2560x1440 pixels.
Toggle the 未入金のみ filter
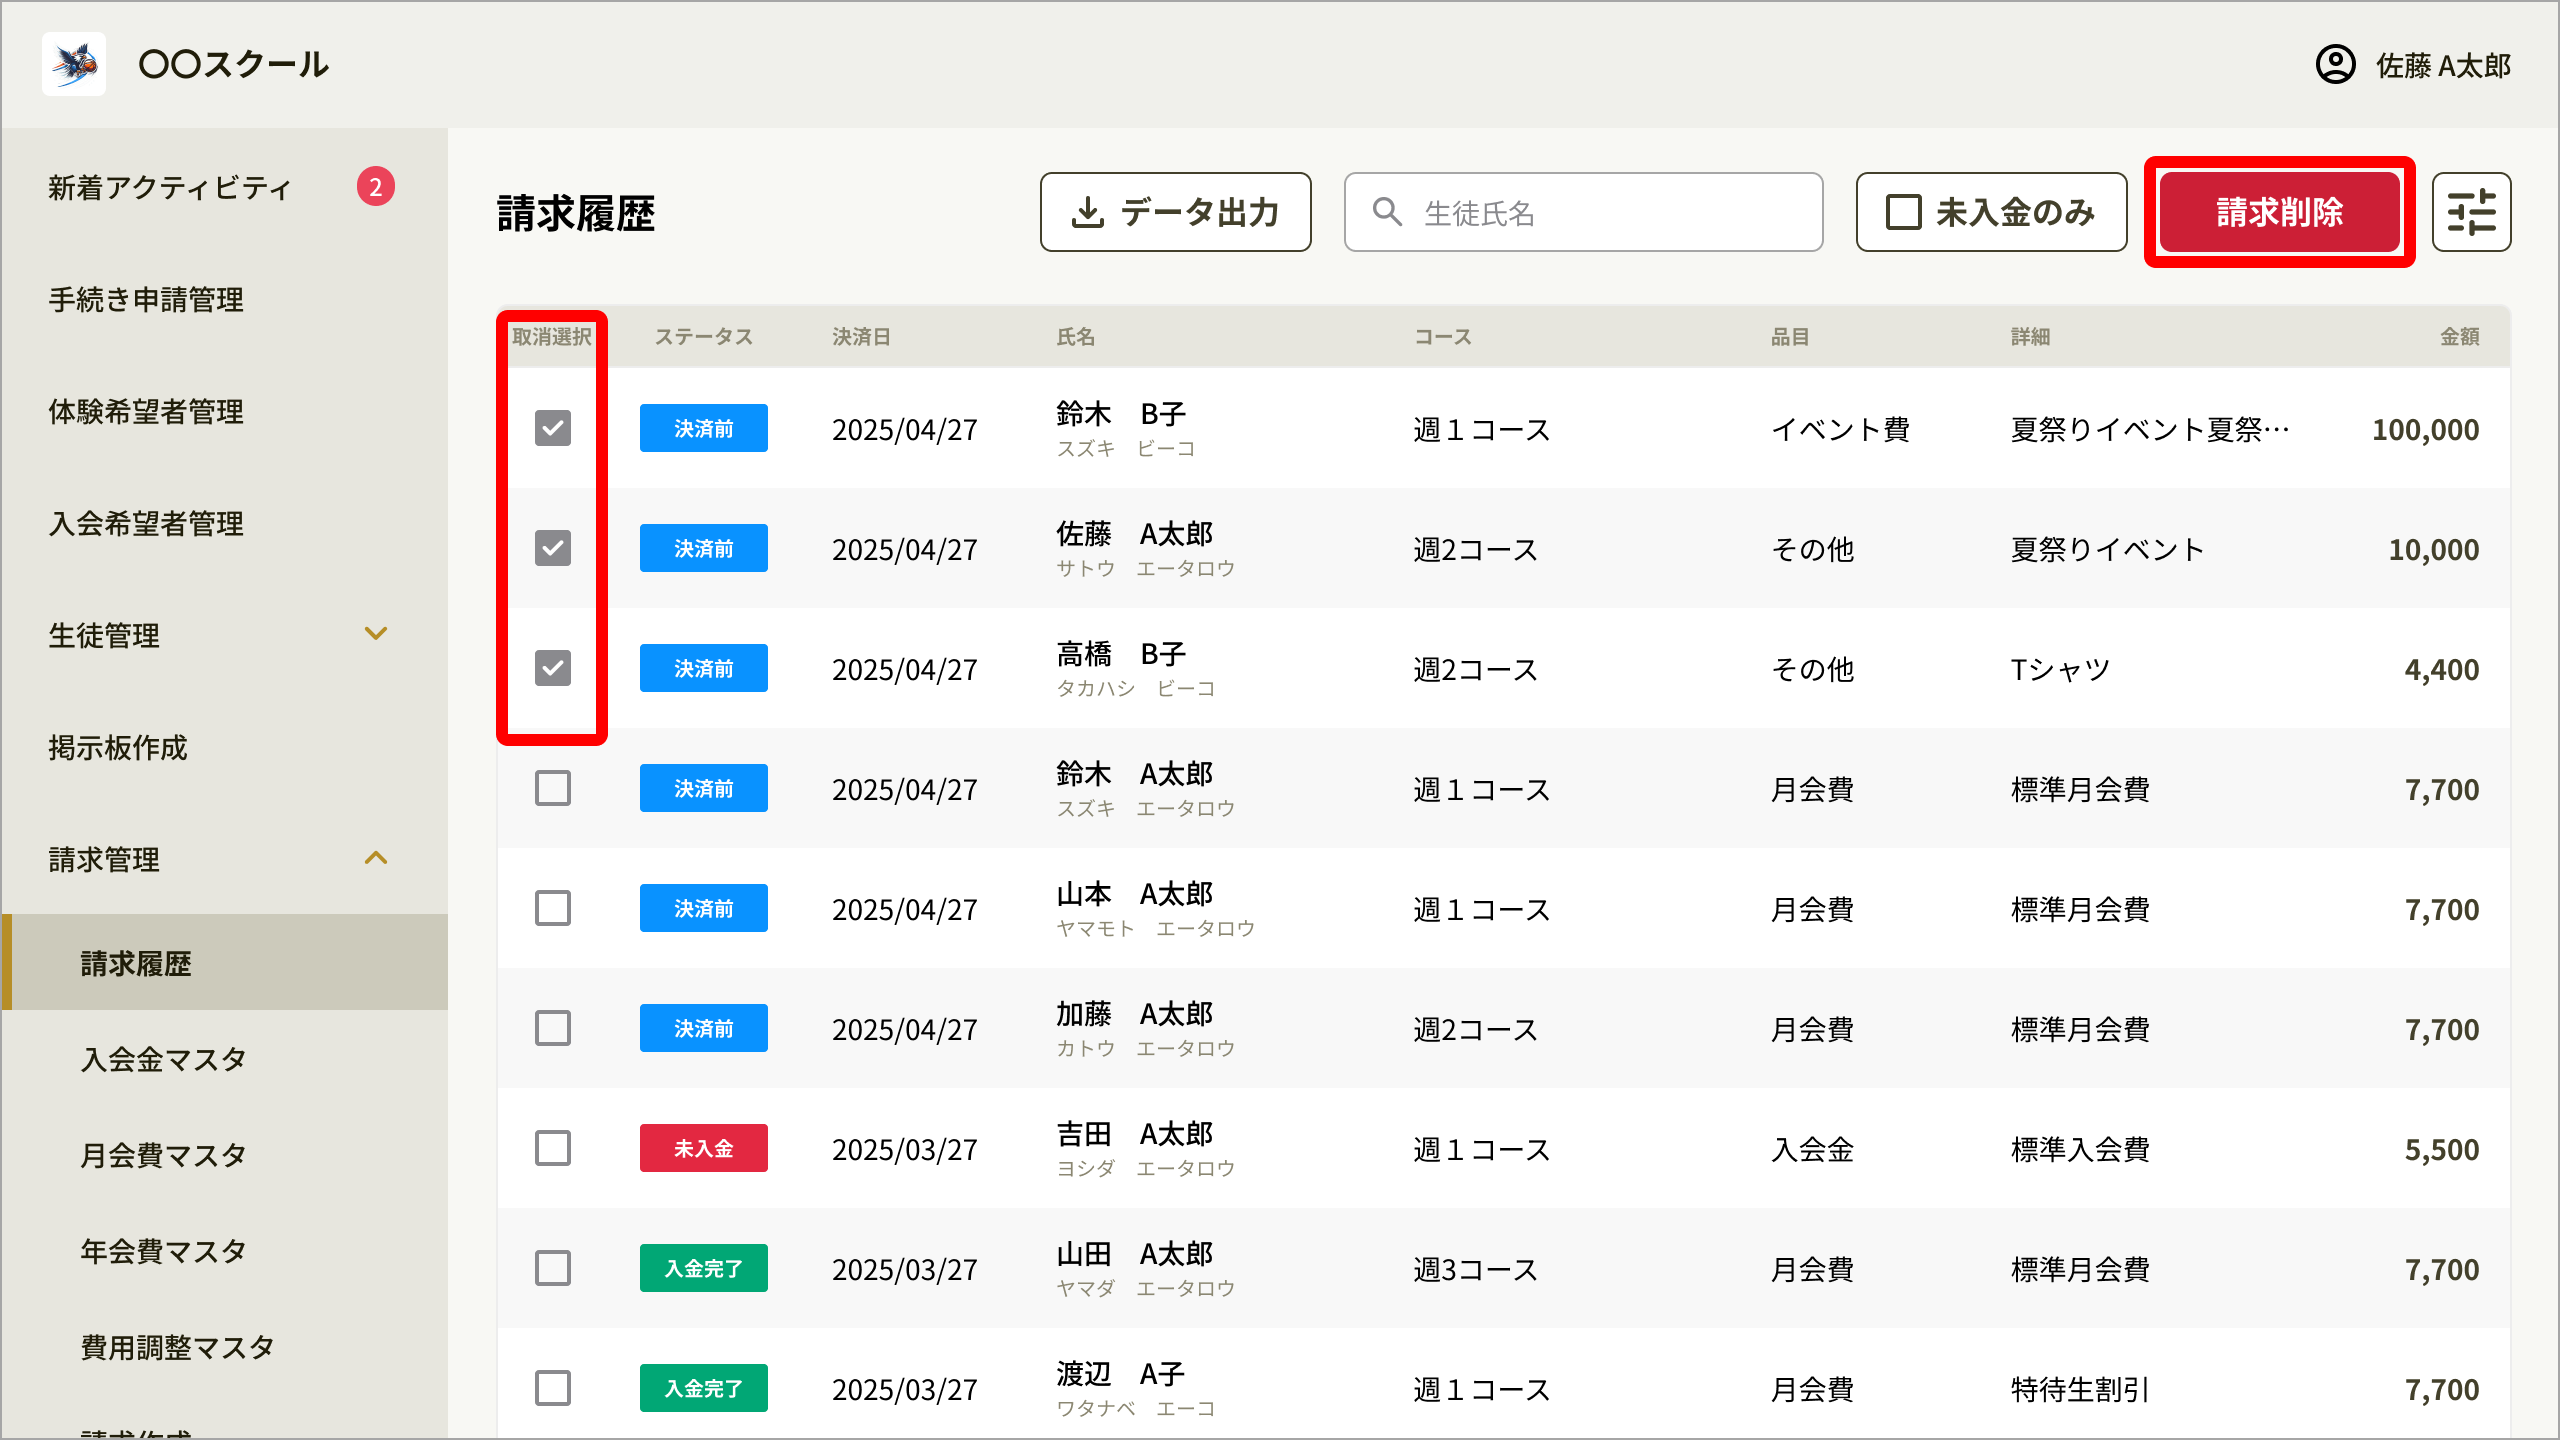(x=1991, y=212)
